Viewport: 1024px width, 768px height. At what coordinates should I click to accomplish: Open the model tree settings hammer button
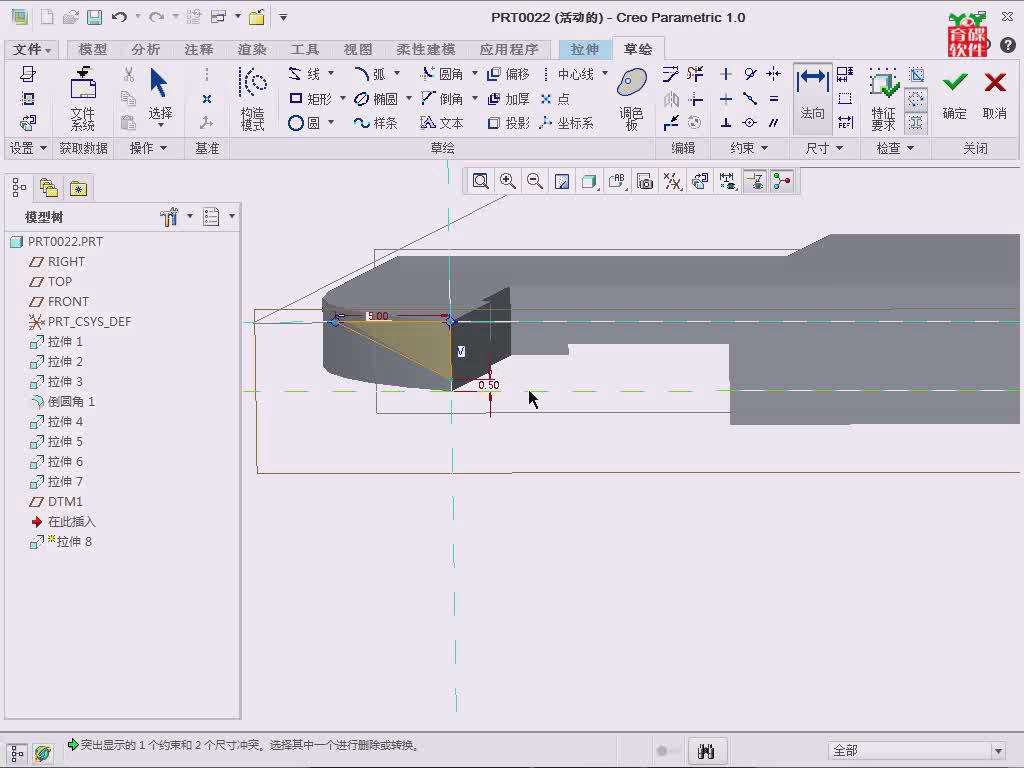coord(170,217)
